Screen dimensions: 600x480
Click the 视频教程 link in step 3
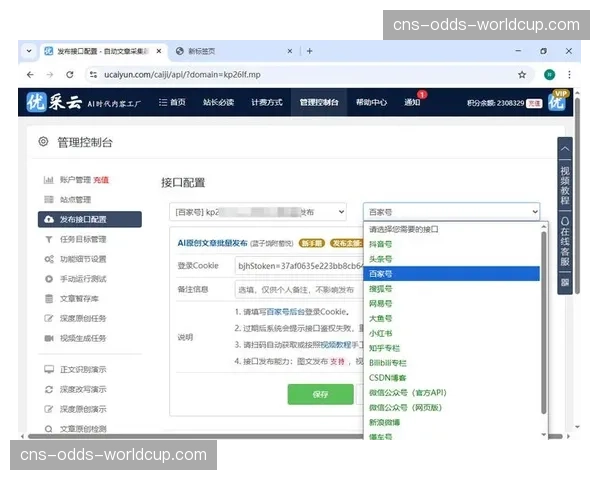point(336,344)
